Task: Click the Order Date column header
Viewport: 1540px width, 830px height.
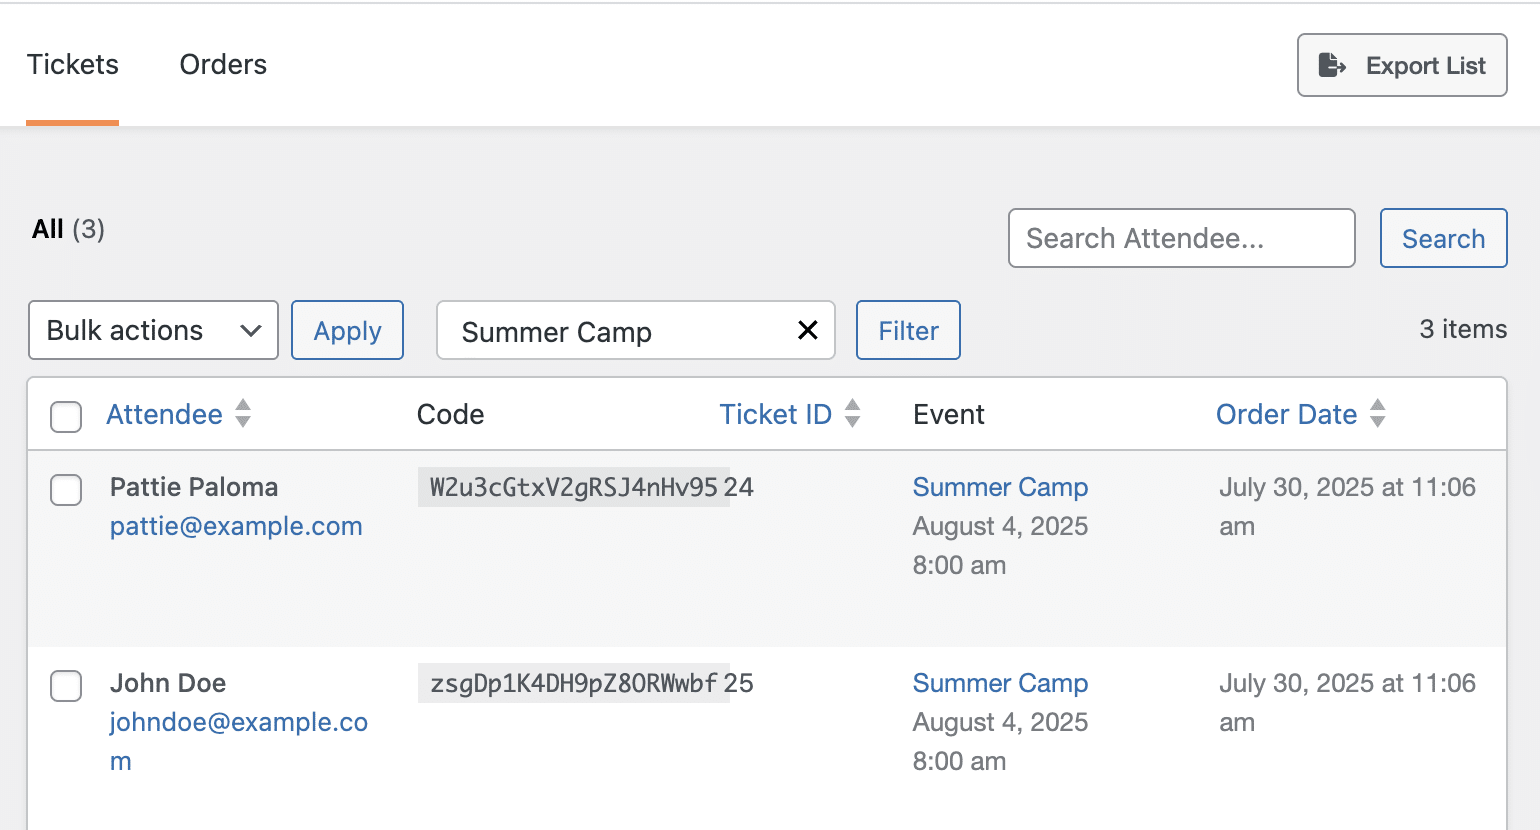Action: (1286, 414)
